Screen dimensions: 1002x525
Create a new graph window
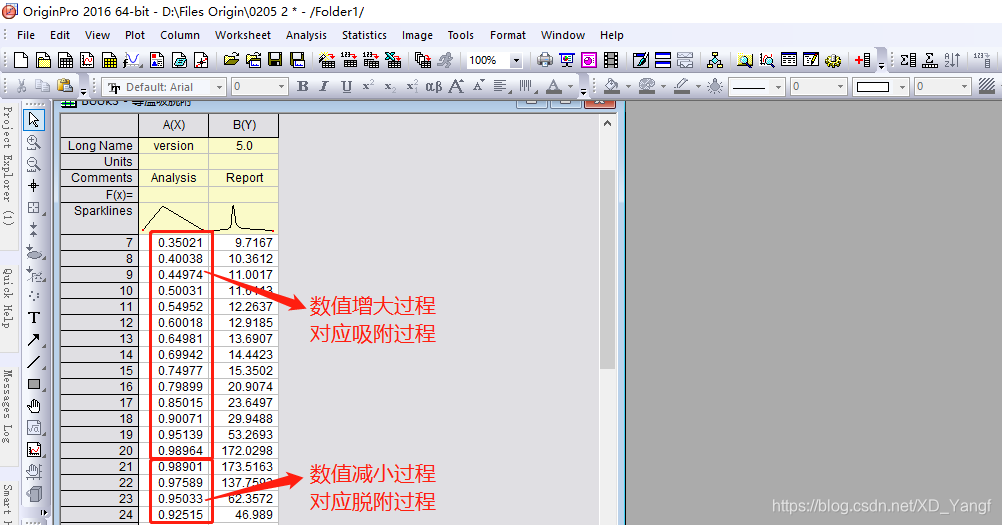88,60
